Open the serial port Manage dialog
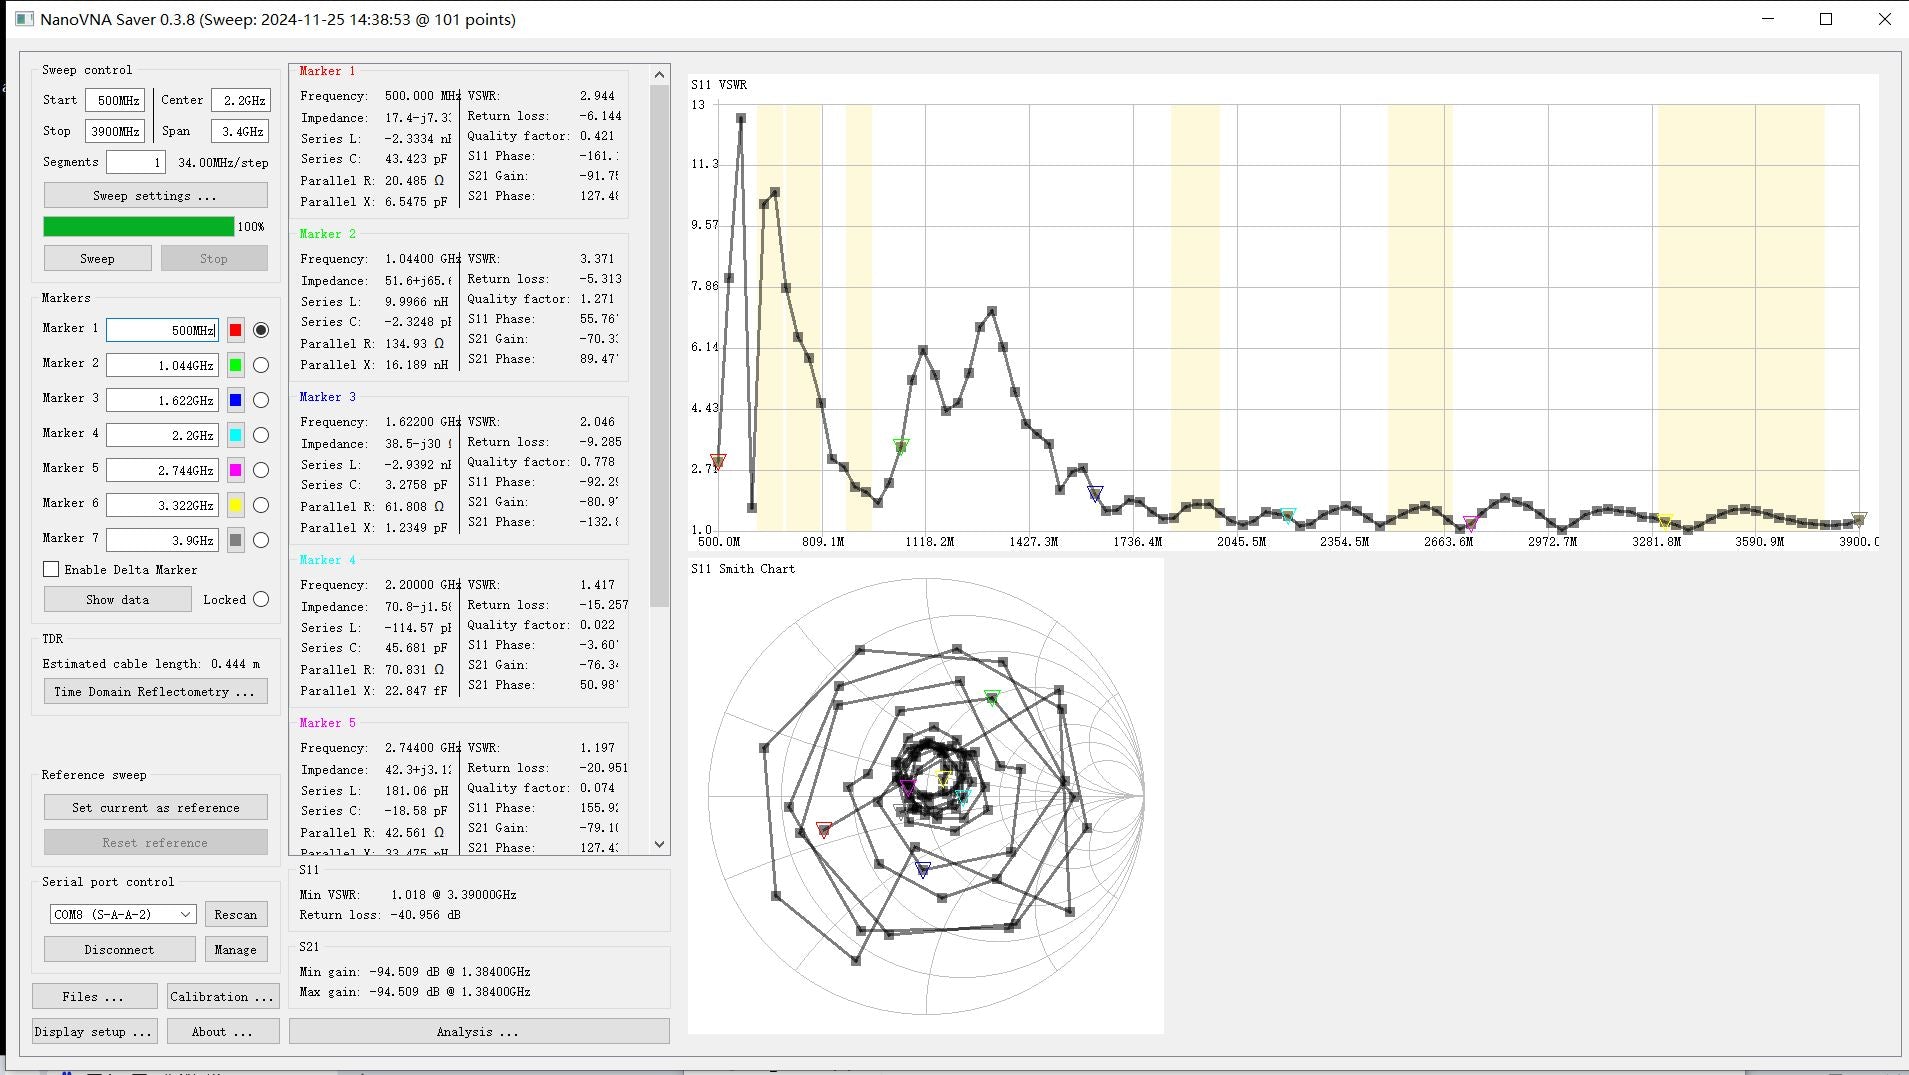The width and height of the screenshot is (1909, 1075). [235, 949]
